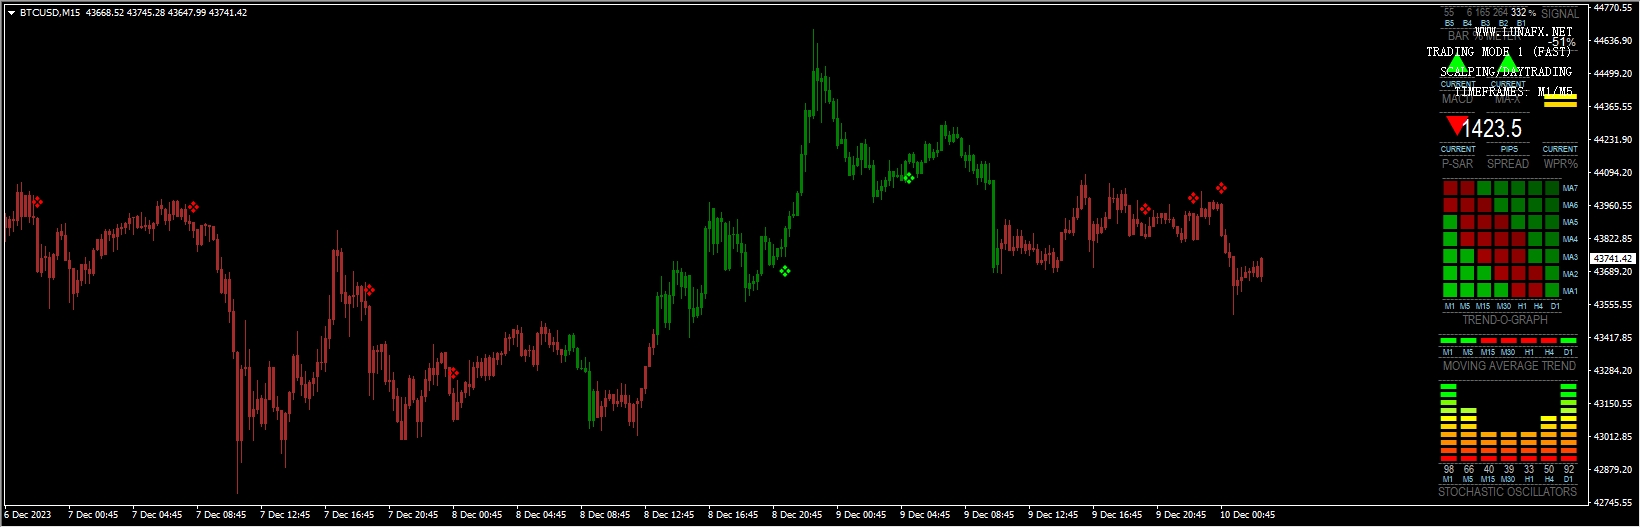Screen dimensions: 1641x528
Task: Click the M1 bar in Moving Average Trend
Action: (1448, 341)
